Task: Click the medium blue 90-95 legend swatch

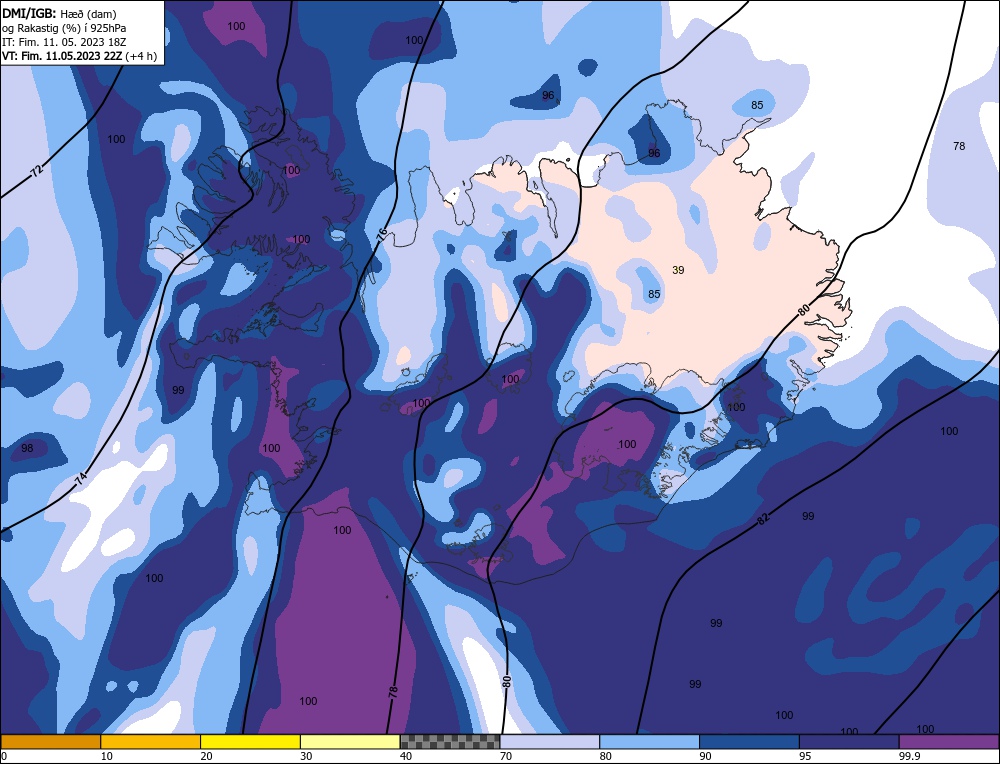Action: (x=749, y=741)
